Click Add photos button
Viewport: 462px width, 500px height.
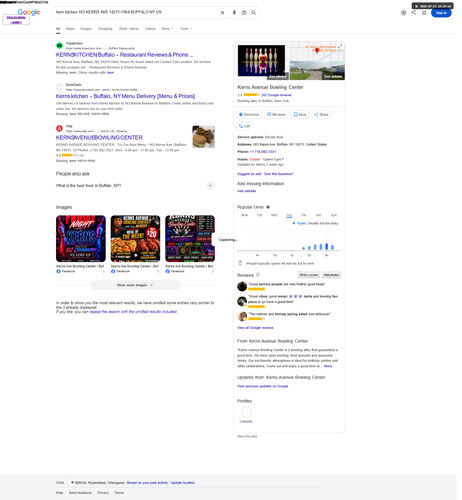click(331, 275)
